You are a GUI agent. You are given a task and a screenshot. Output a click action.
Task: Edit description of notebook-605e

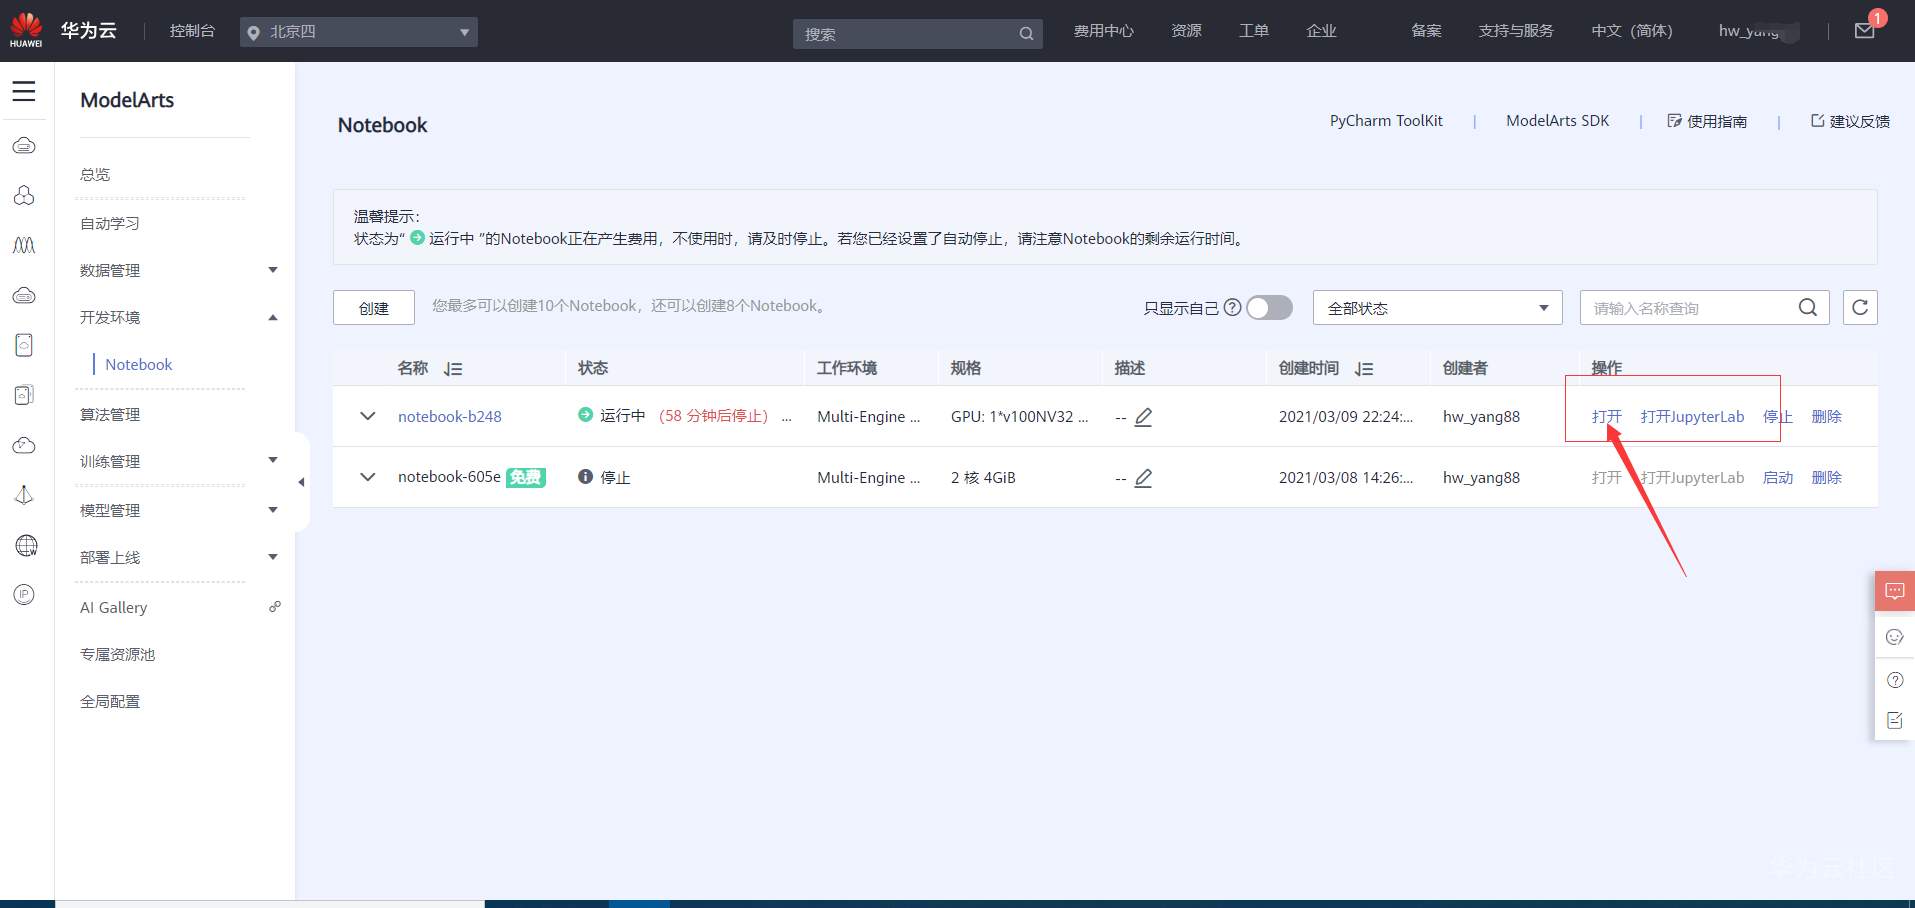(1144, 478)
